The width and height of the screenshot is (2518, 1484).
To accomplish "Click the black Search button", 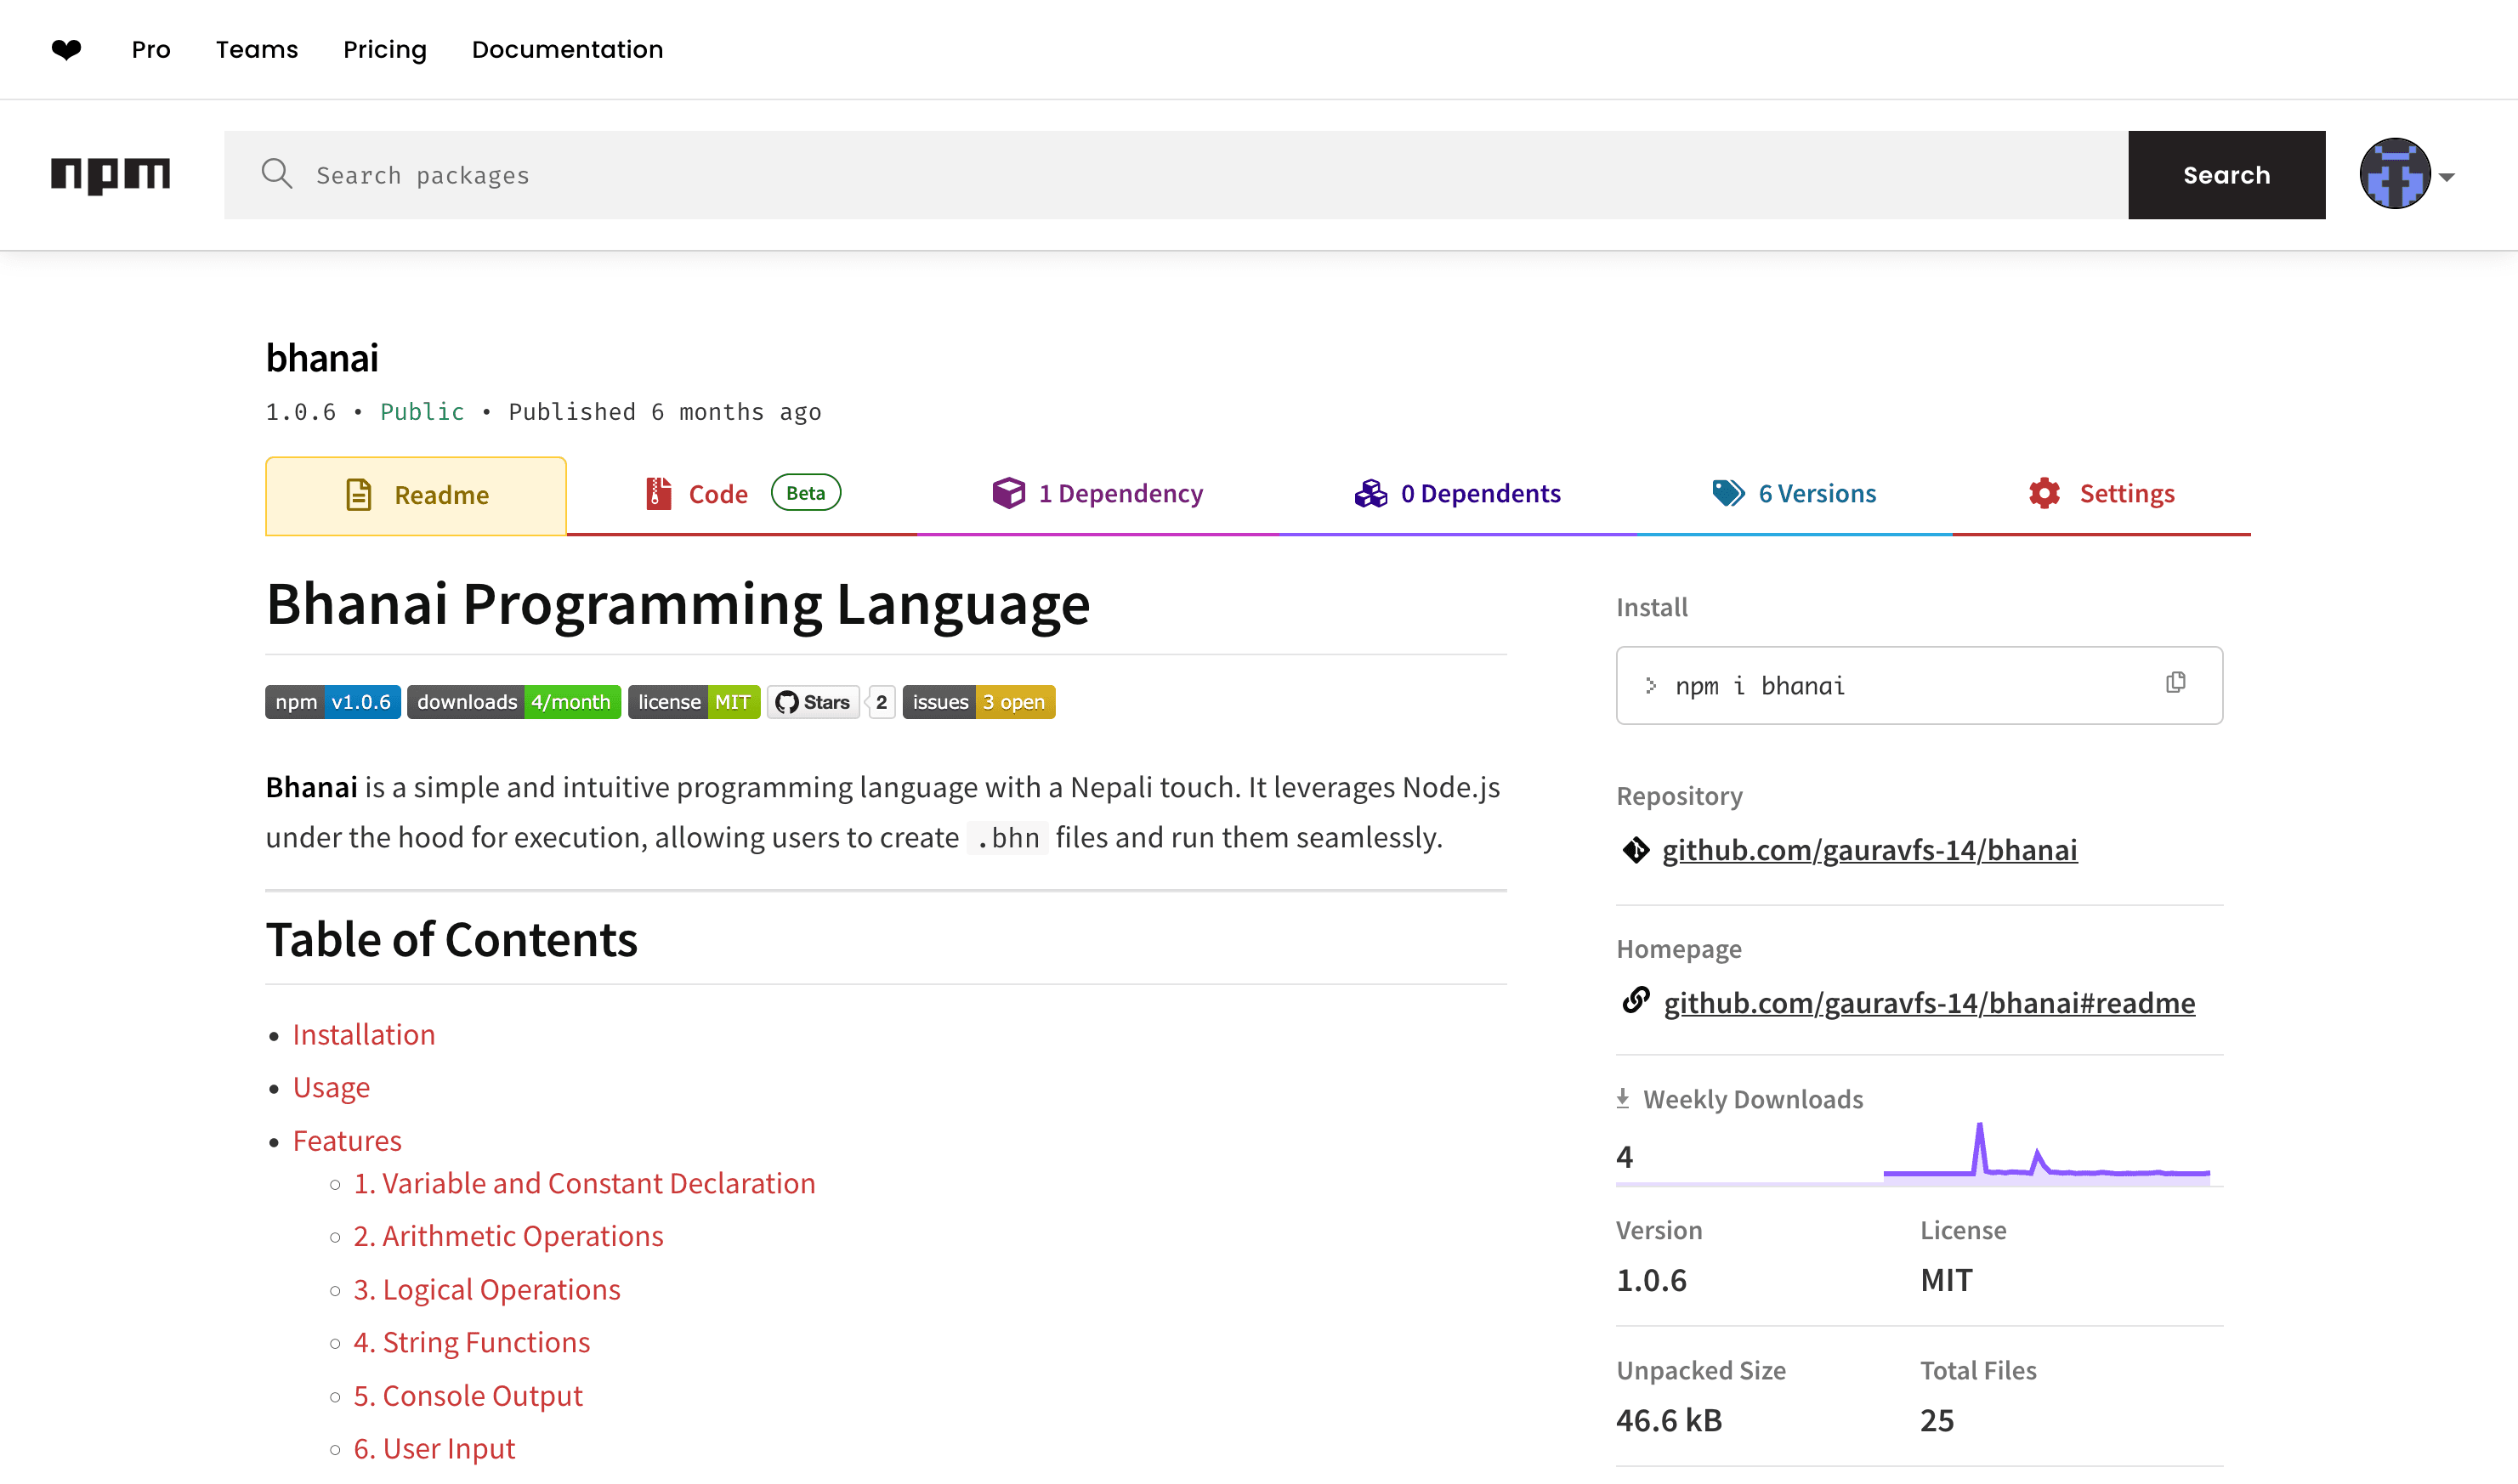I will [x=2226, y=175].
